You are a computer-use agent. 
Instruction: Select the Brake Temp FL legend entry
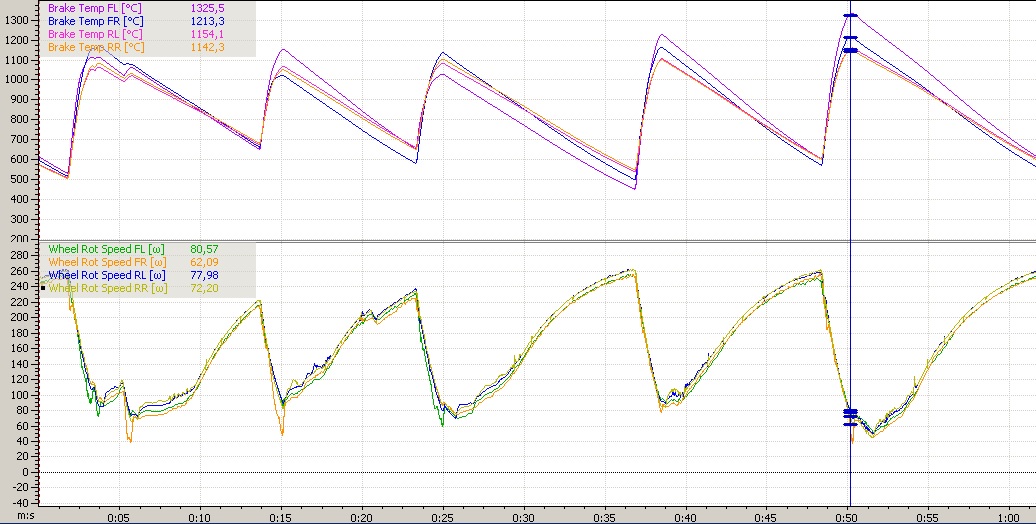[x=96, y=8]
